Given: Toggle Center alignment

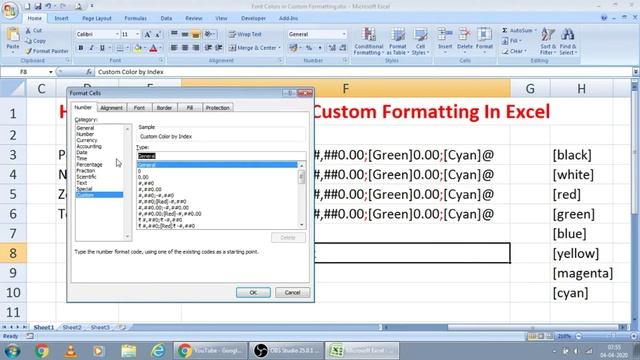Looking at the screenshot, I should tap(184, 48).
